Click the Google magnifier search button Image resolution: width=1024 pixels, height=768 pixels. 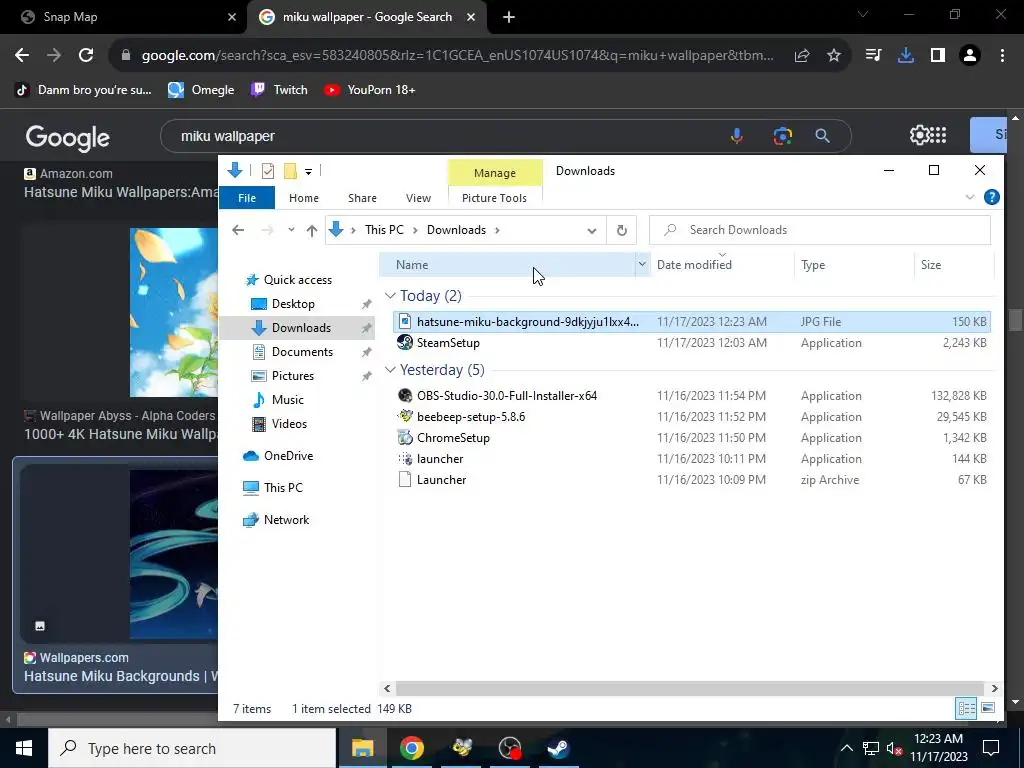pyautogui.click(x=823, y=136)
